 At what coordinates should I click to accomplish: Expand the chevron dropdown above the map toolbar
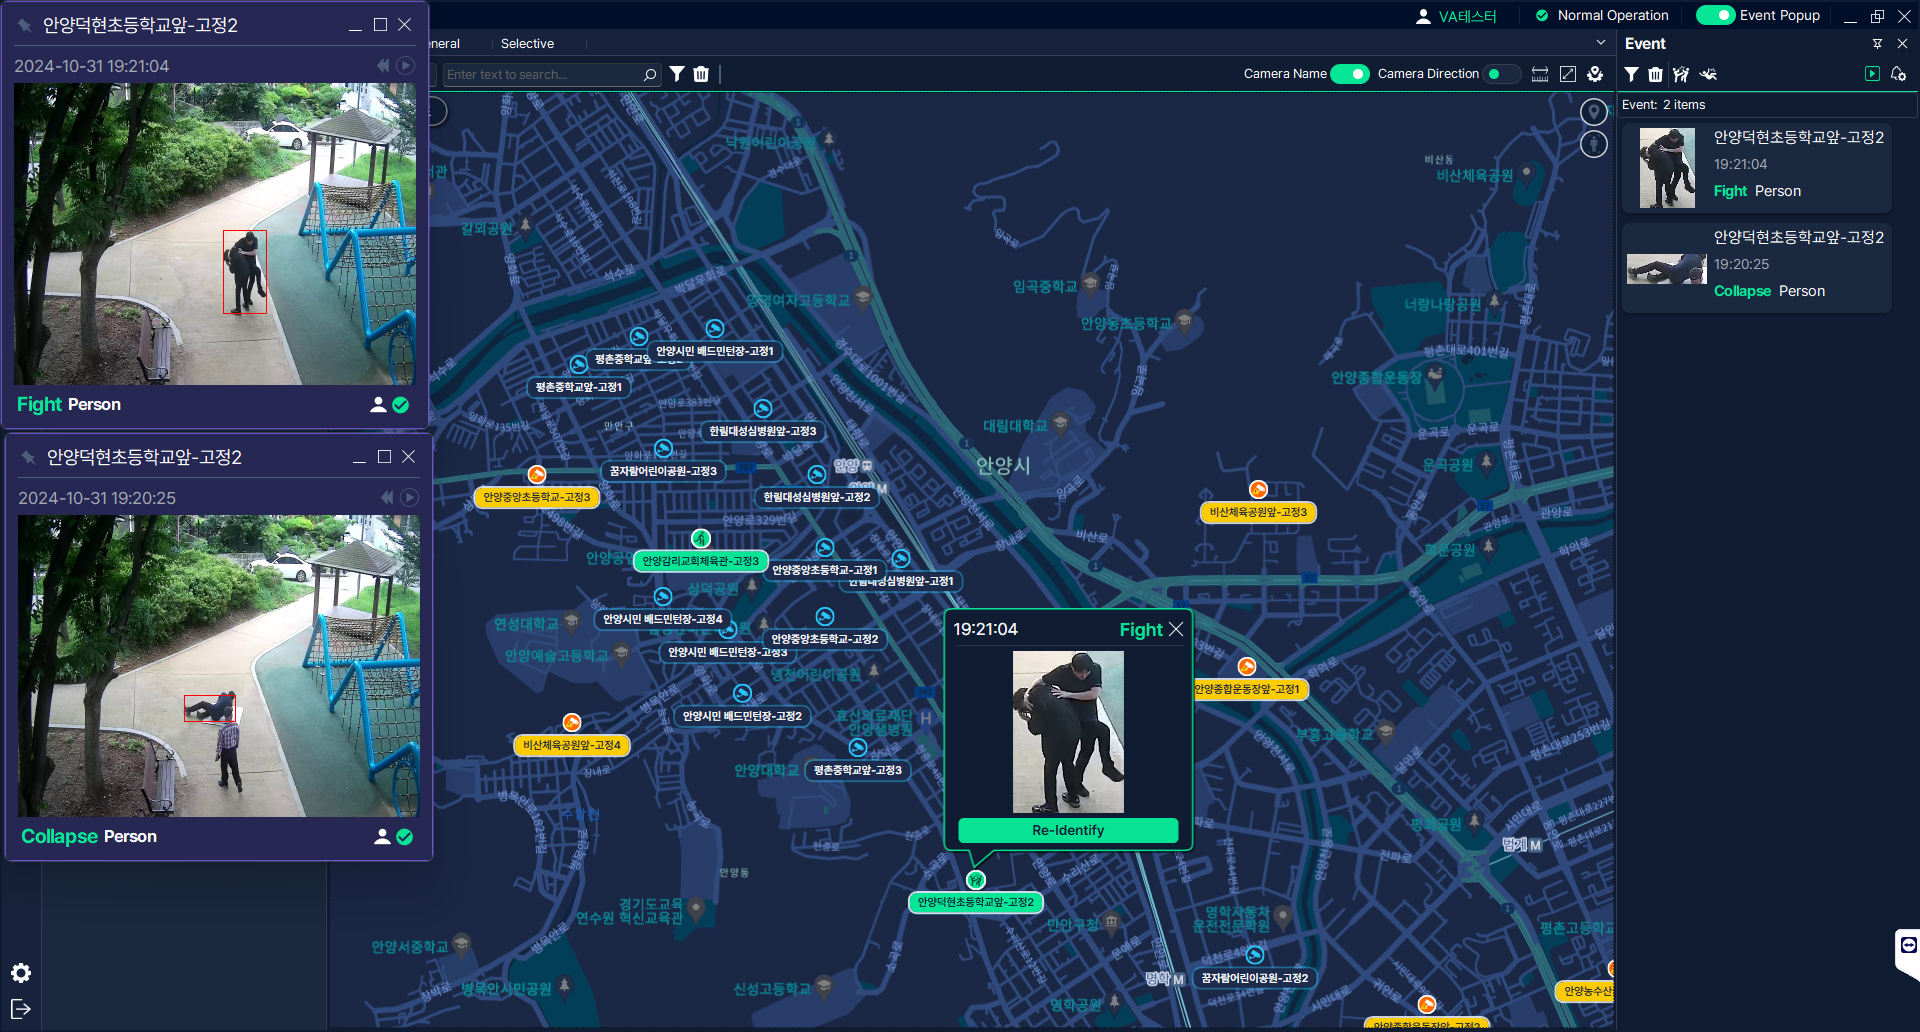[1601, 43]
